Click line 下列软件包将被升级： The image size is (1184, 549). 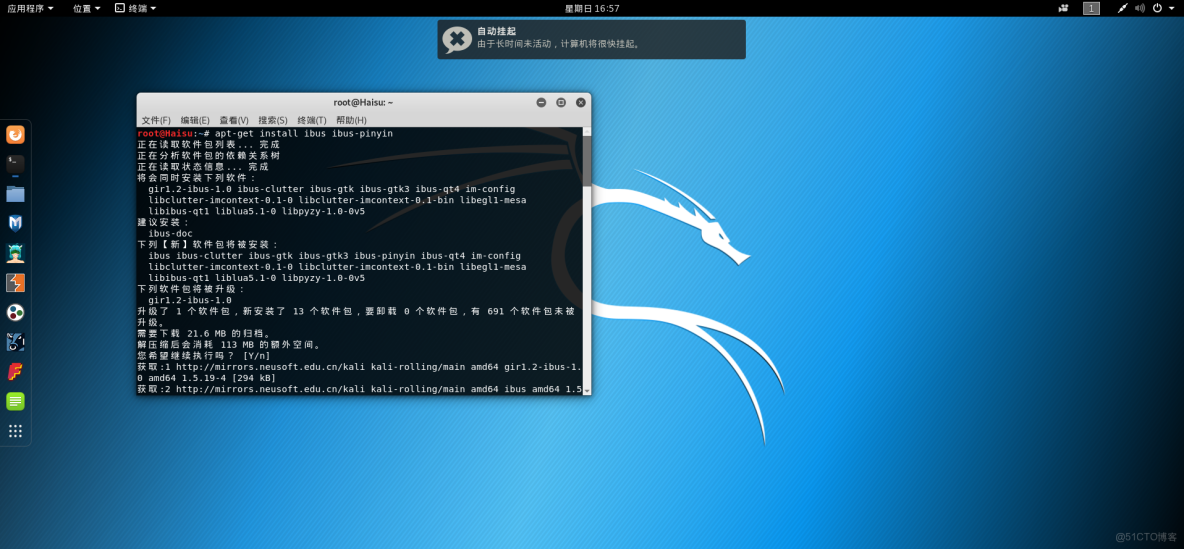click(193, 289)
